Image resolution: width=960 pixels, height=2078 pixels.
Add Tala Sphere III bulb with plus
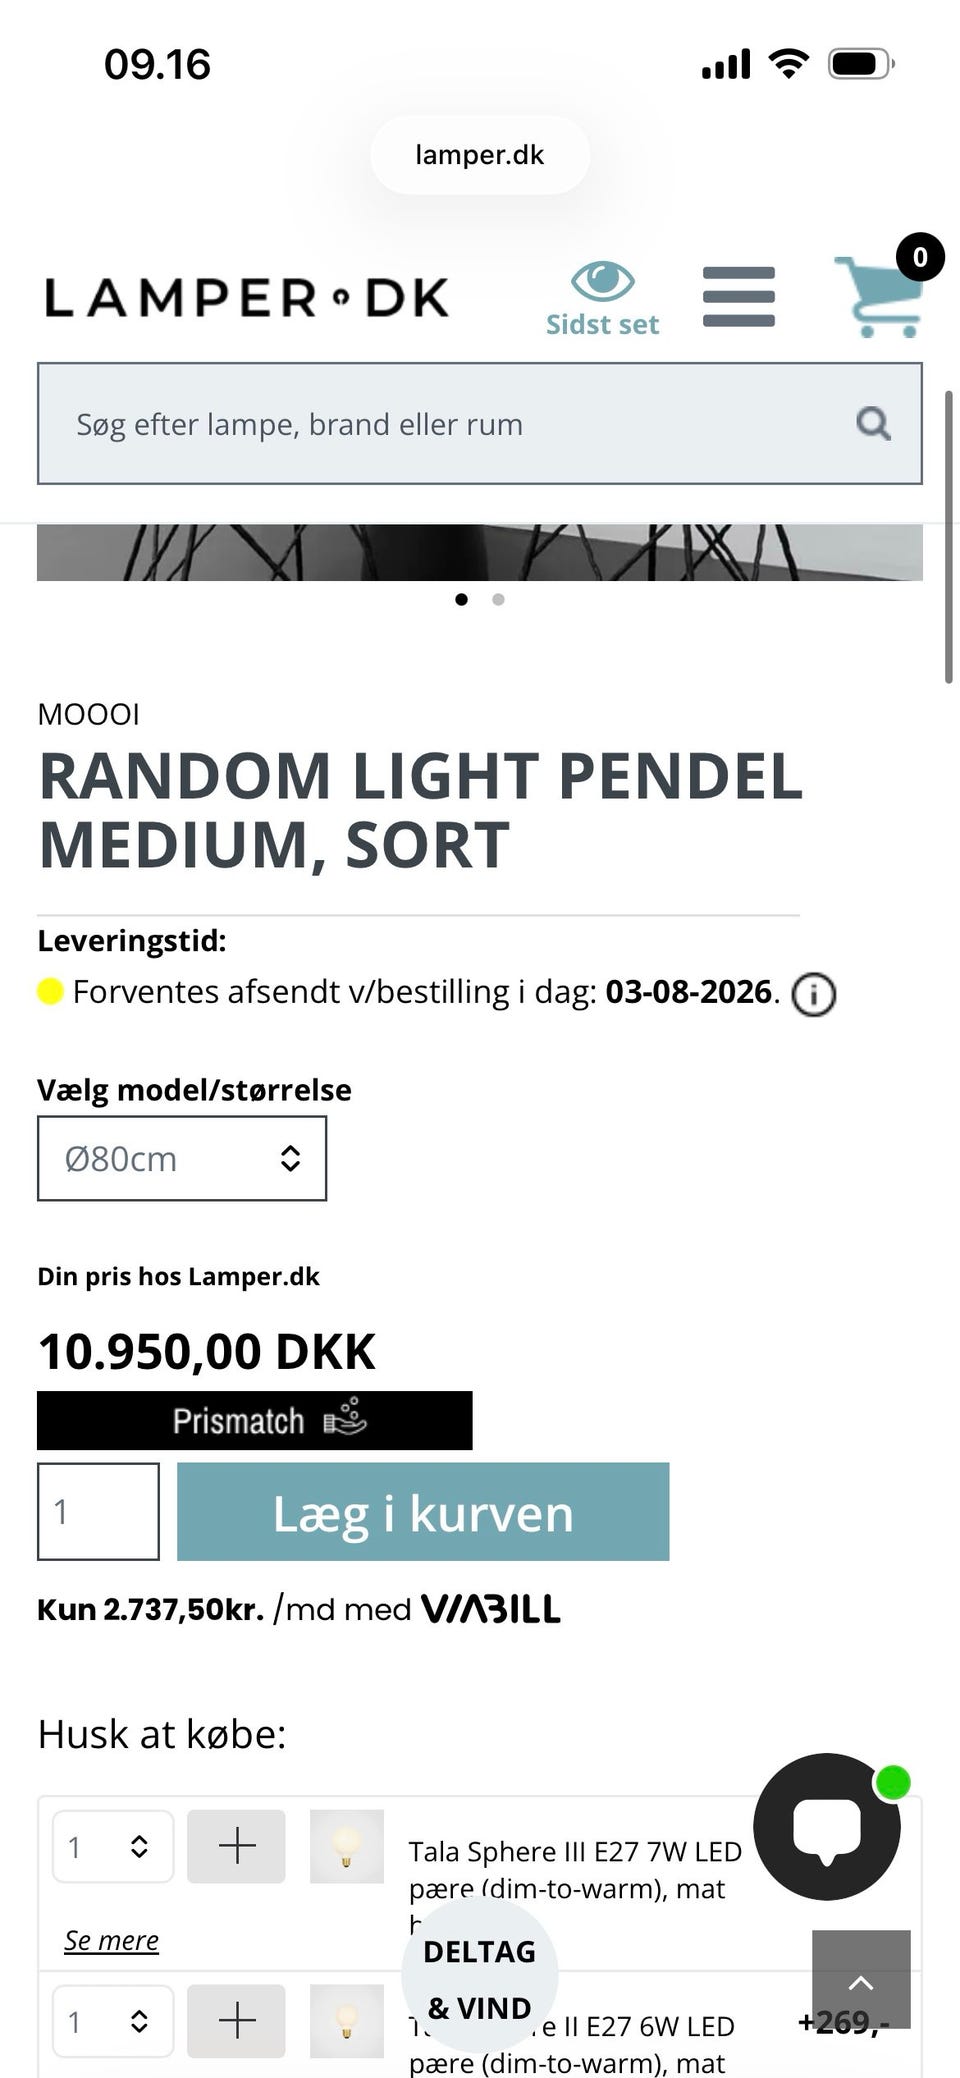236,1846
